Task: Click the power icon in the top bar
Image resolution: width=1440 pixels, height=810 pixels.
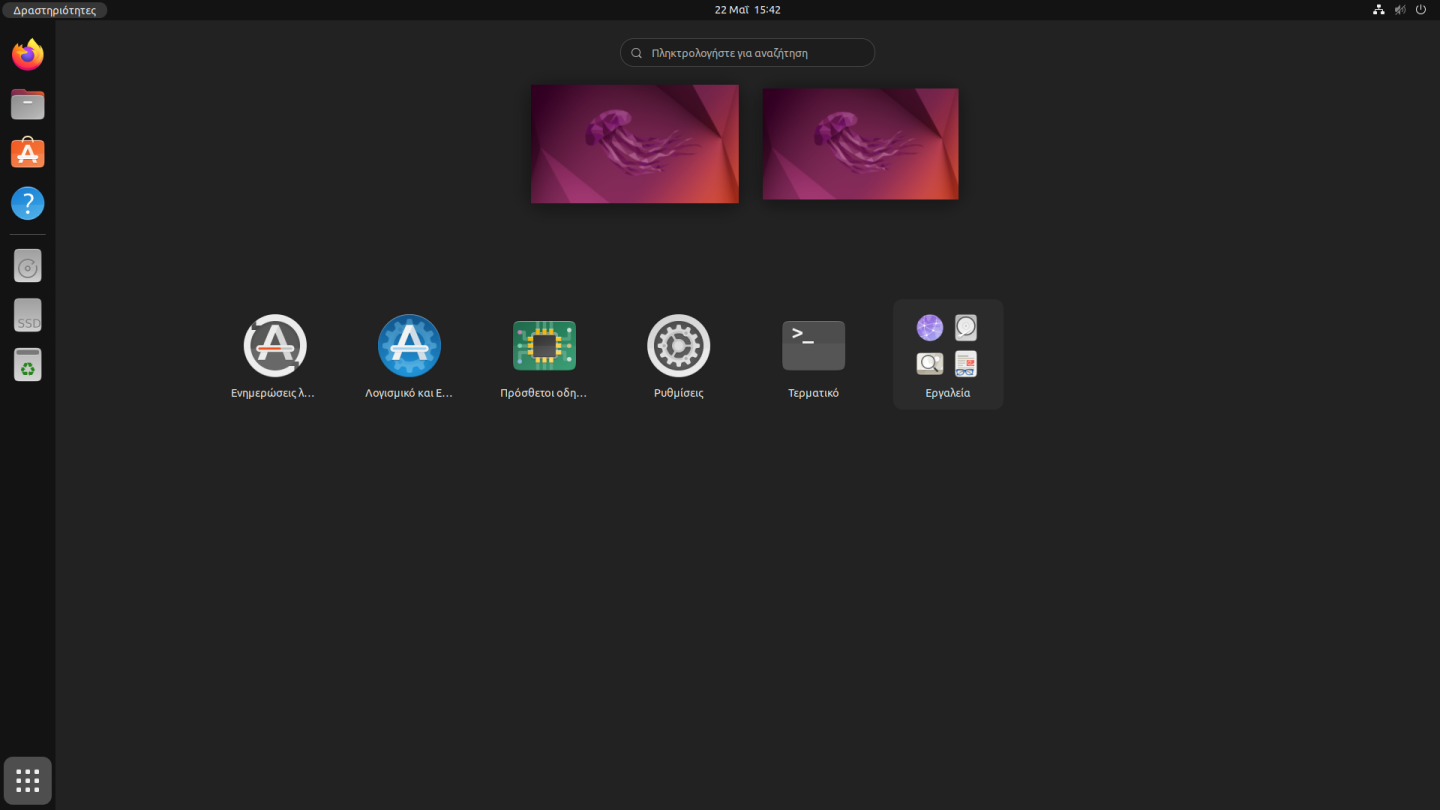Action: (1421, 10)
